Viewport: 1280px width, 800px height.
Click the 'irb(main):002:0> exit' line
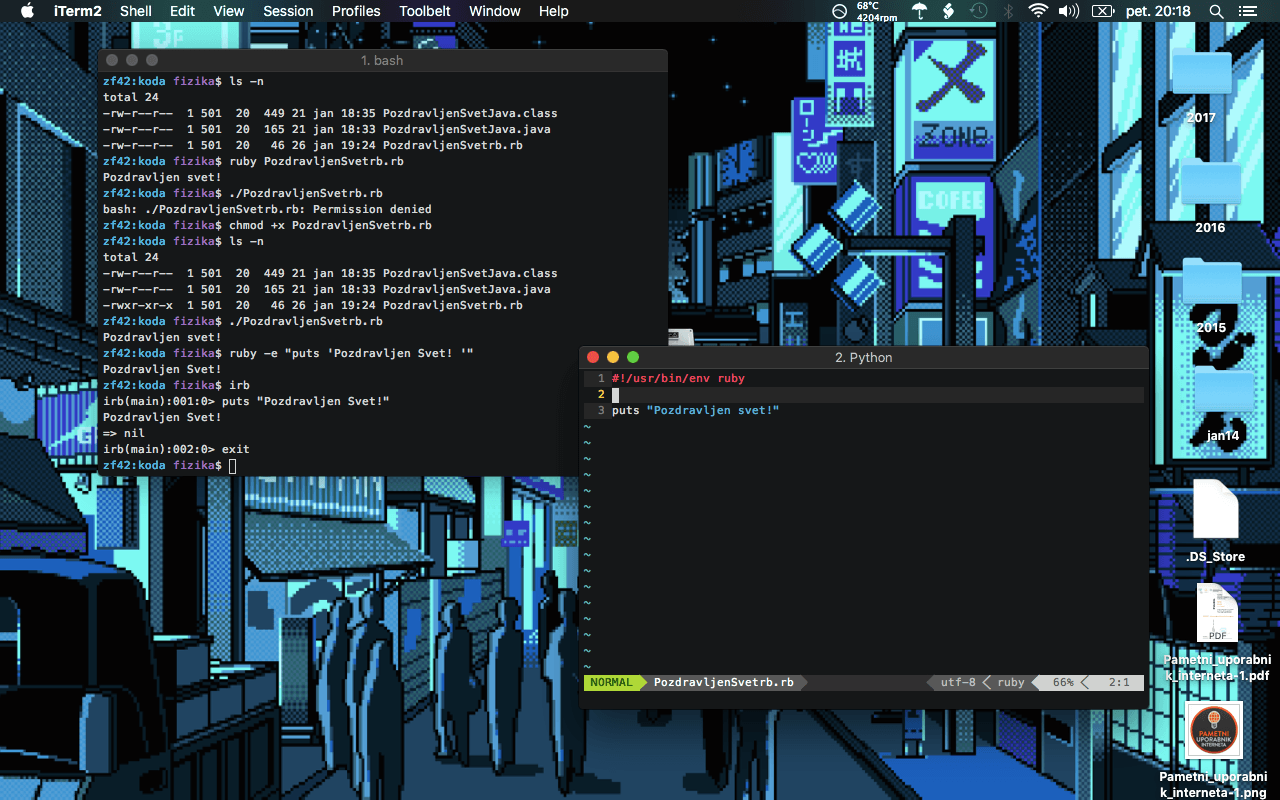click(176, 450)
